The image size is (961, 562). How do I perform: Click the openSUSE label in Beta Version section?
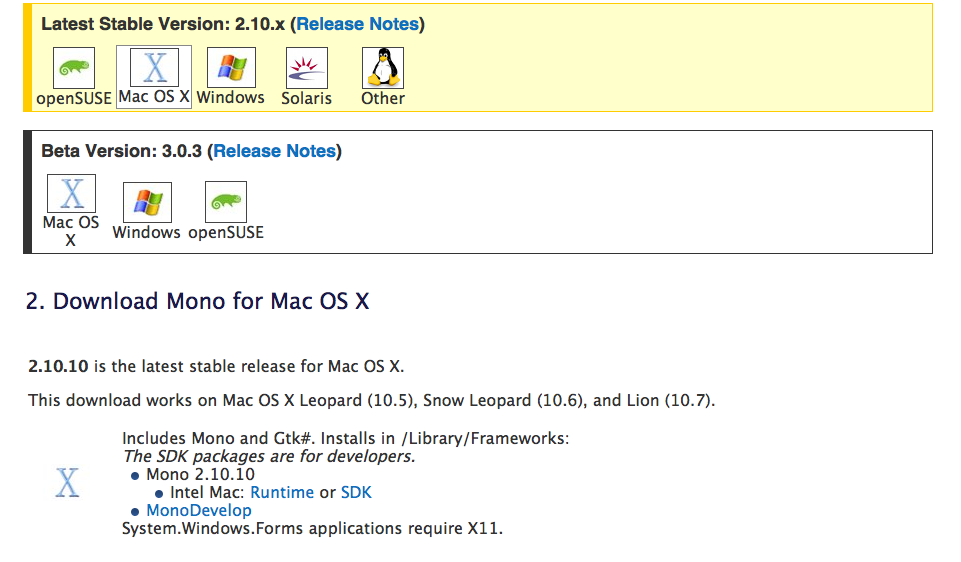(x=226, y=232)
